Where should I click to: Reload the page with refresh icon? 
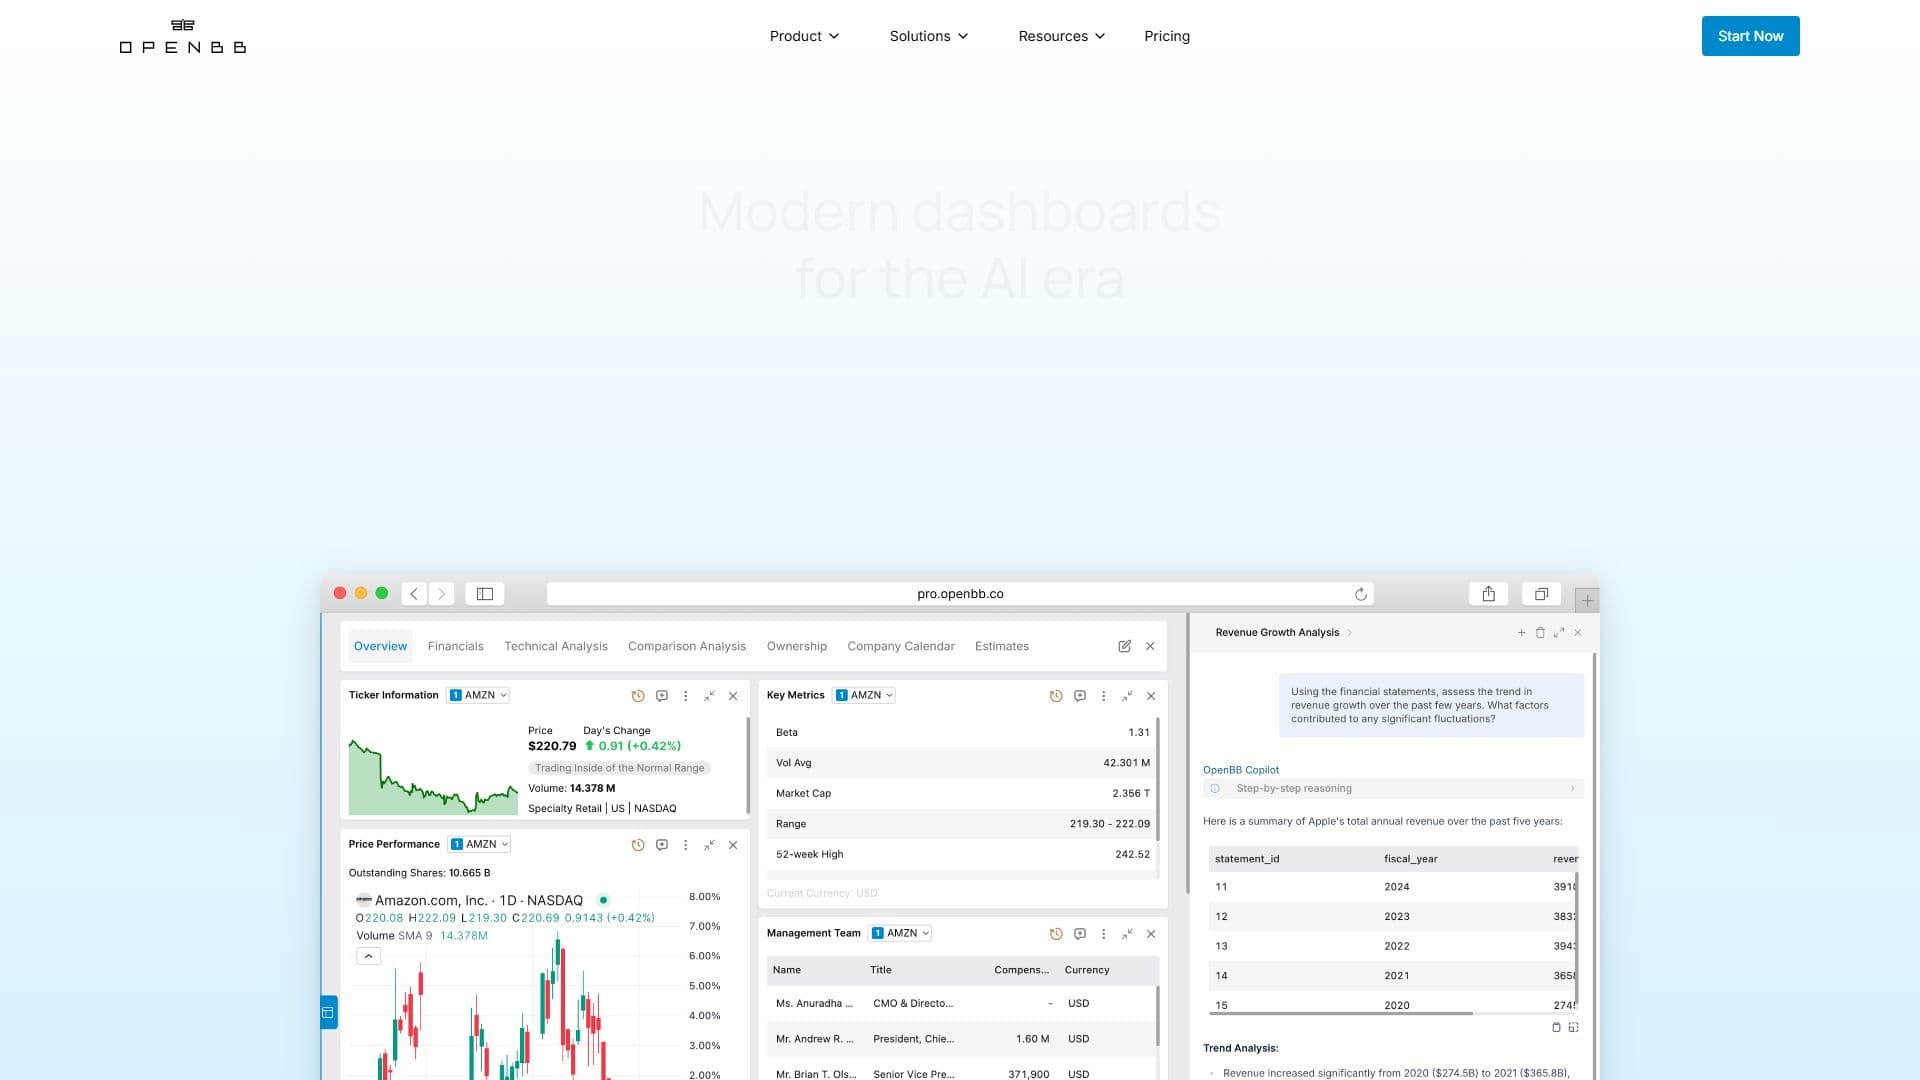(x=1361, y=594)
